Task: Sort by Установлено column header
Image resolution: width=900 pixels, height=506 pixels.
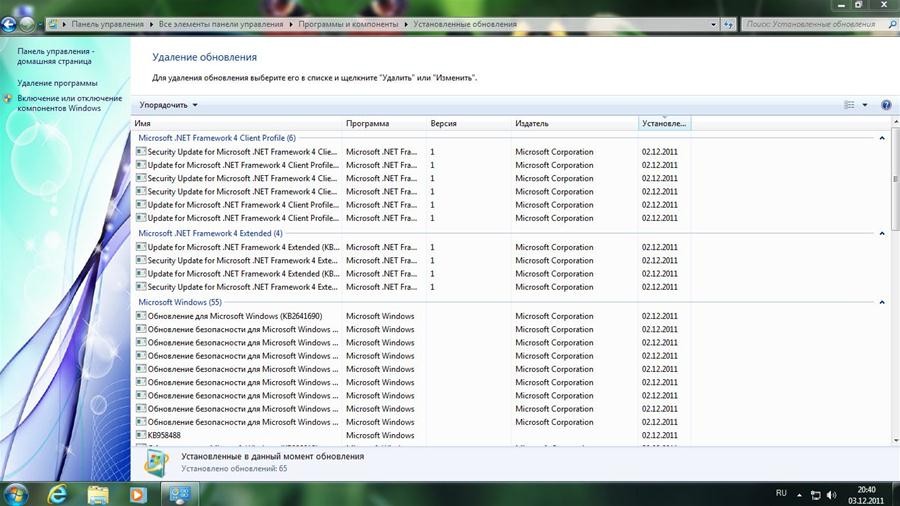Action: click(x=664, y=123)
